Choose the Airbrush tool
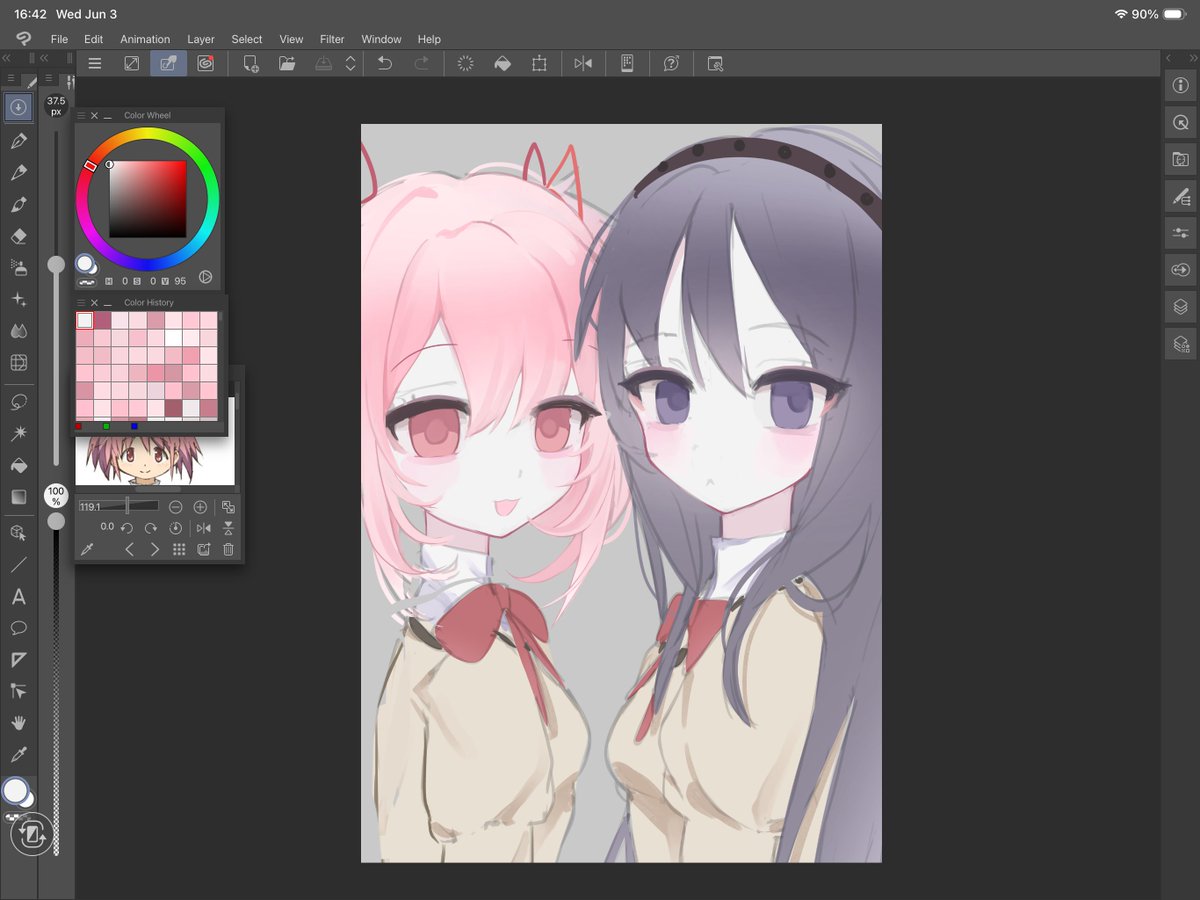Screen dimensions: 1200x900 tap(18, 267)
